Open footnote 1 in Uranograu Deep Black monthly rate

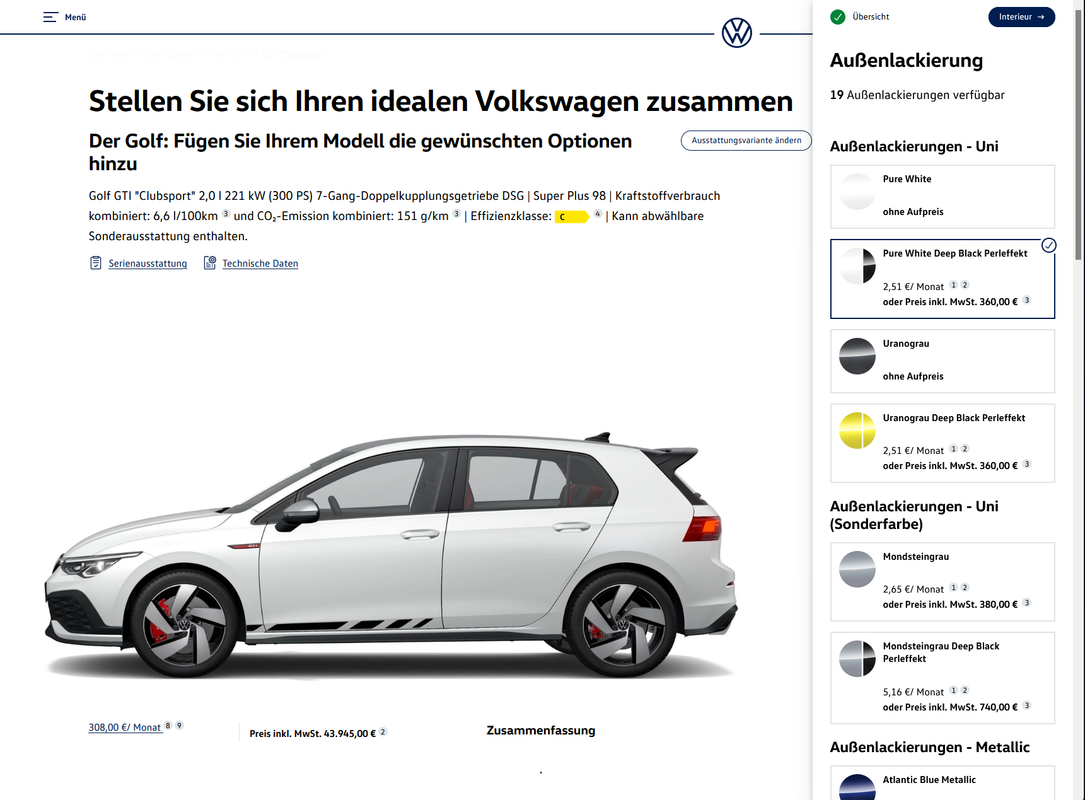point(954,448)
